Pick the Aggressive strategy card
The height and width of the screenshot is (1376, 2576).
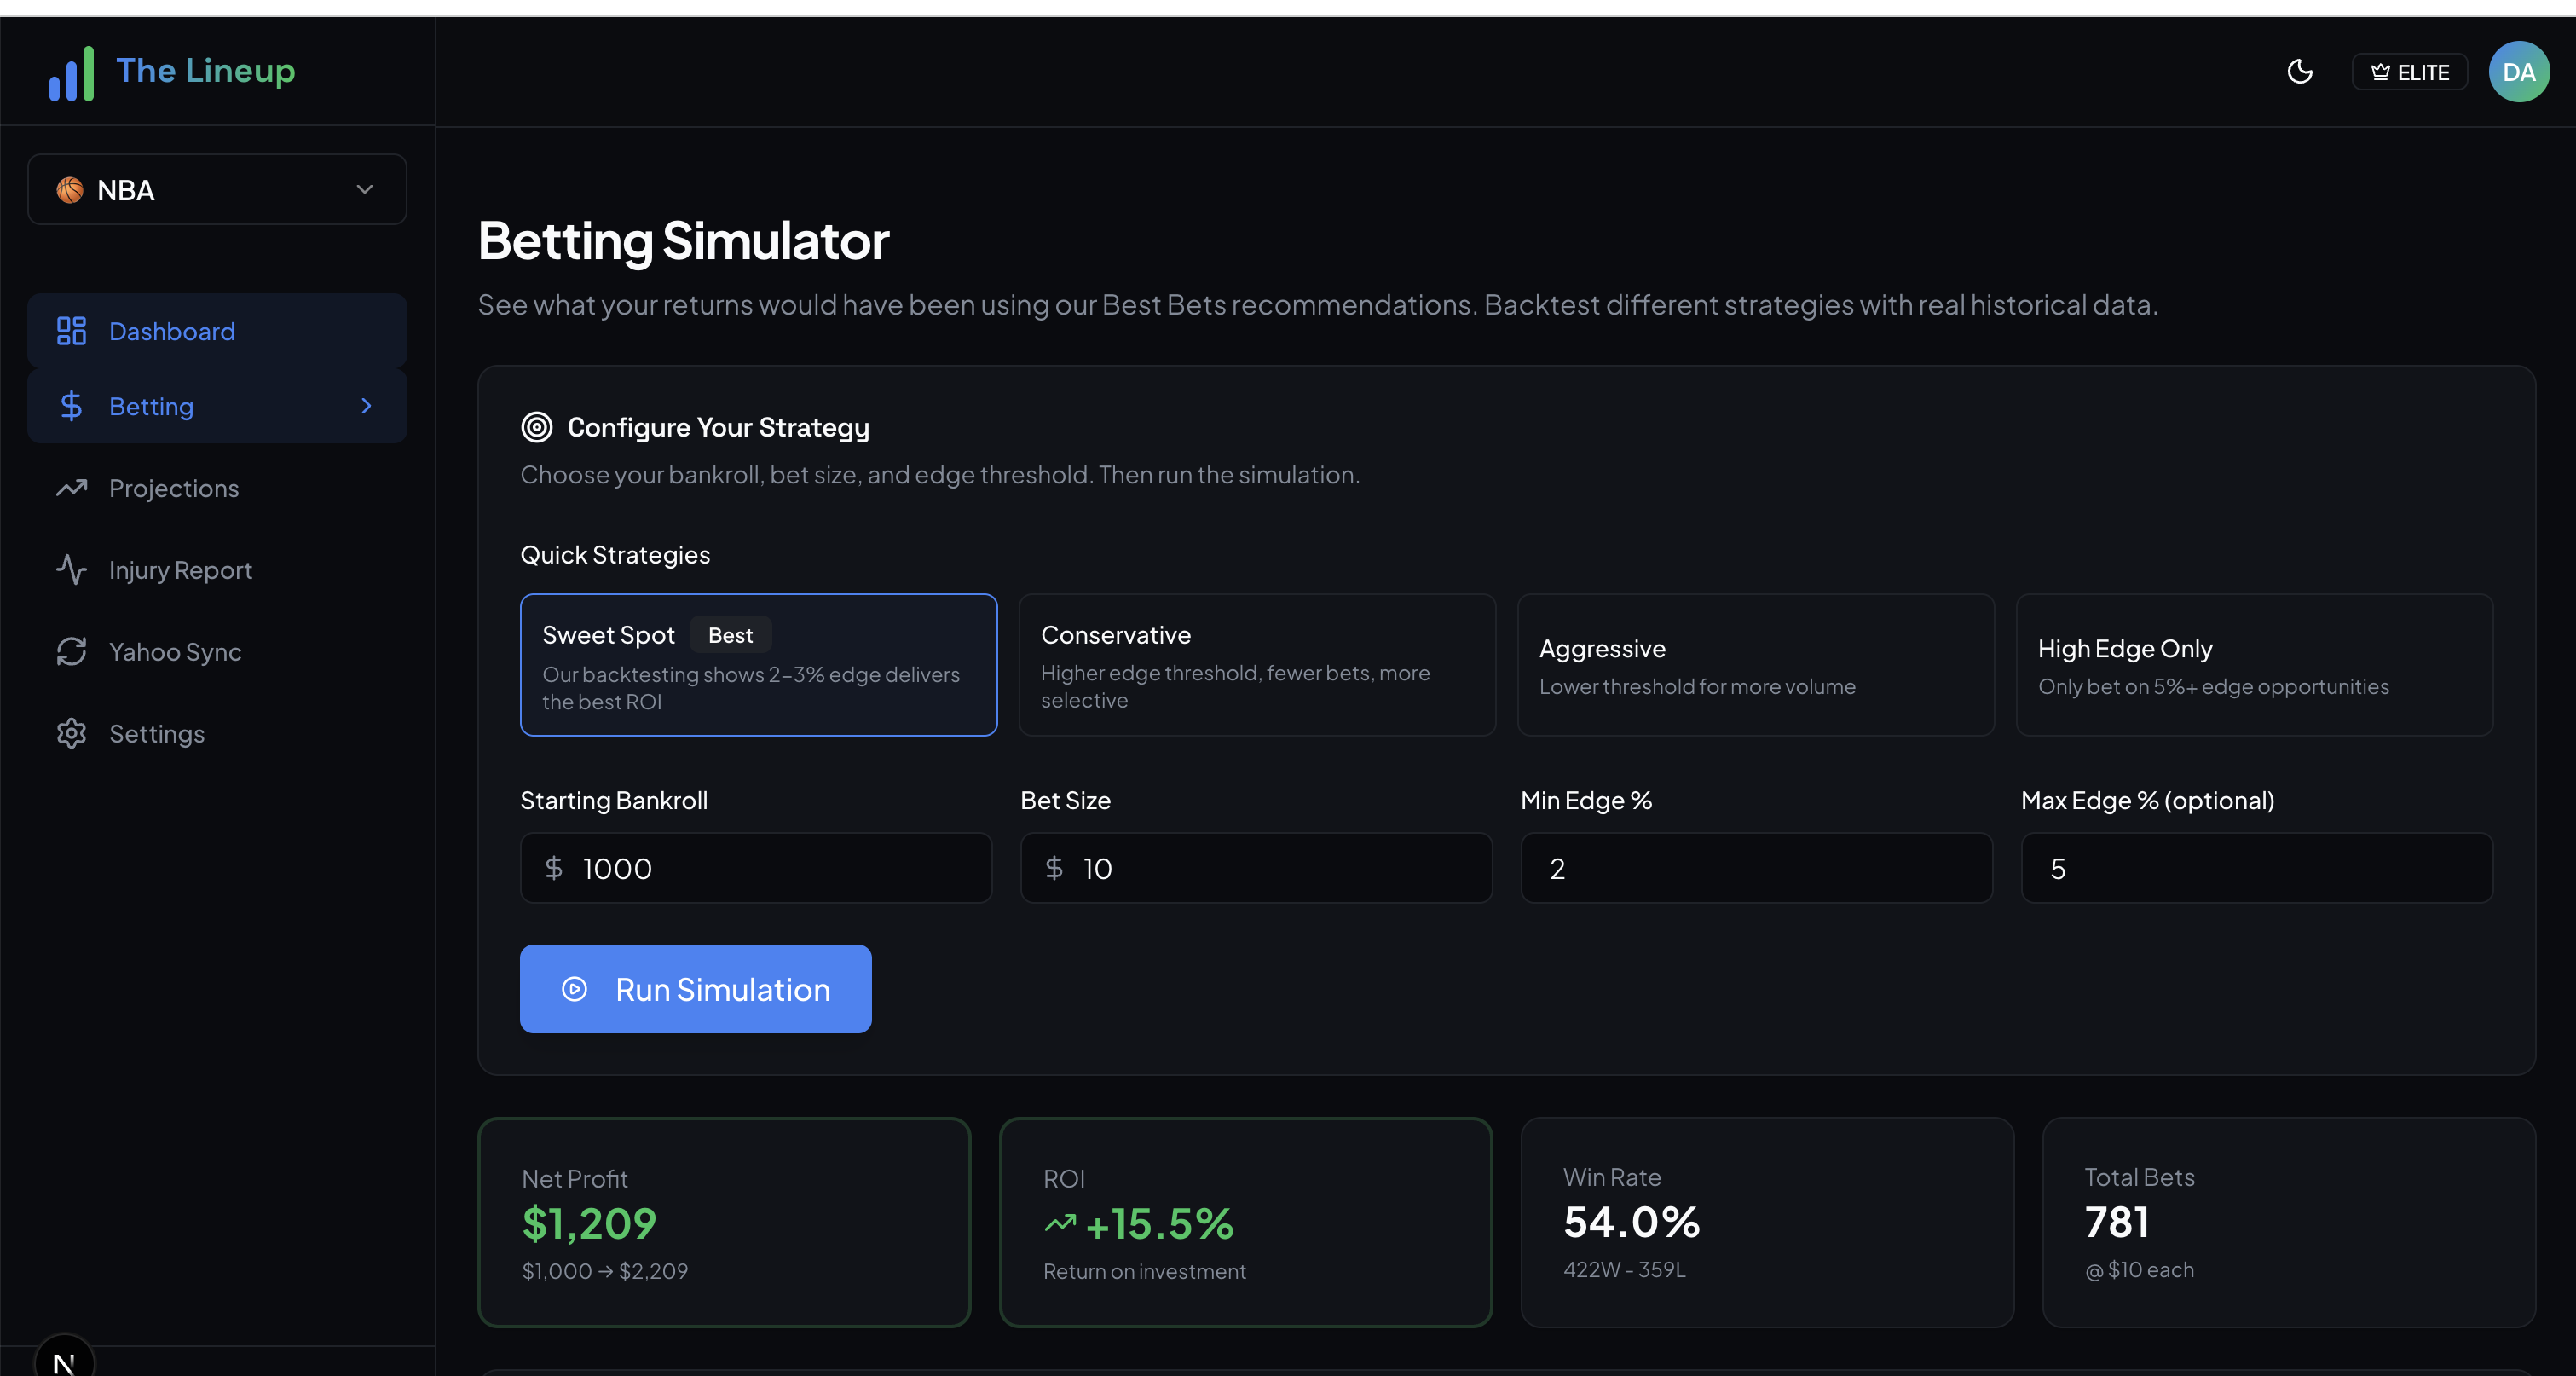point(1755,665)
